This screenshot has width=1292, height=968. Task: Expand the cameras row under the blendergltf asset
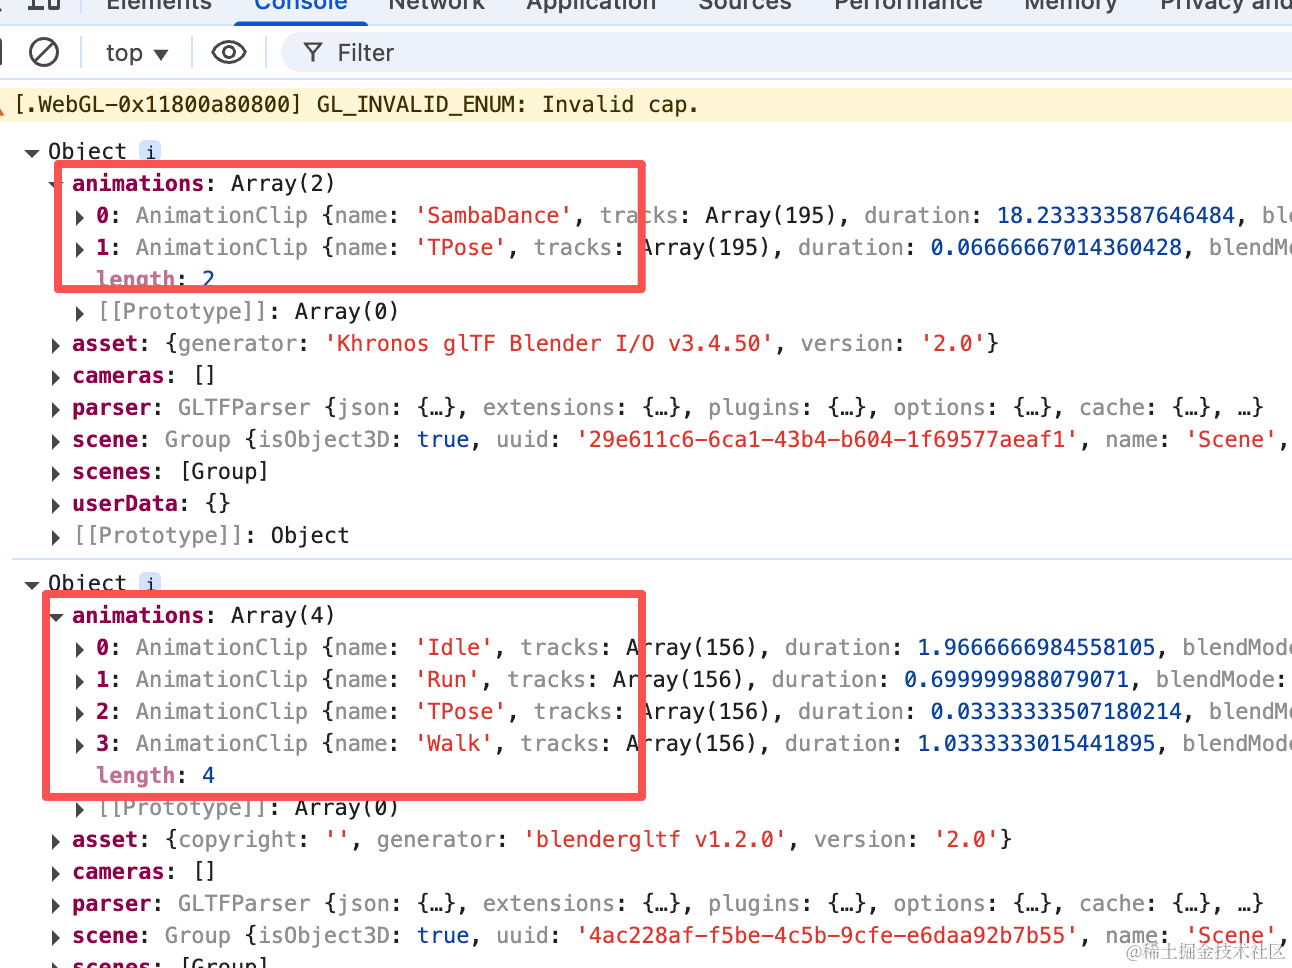tap(56, 873)
